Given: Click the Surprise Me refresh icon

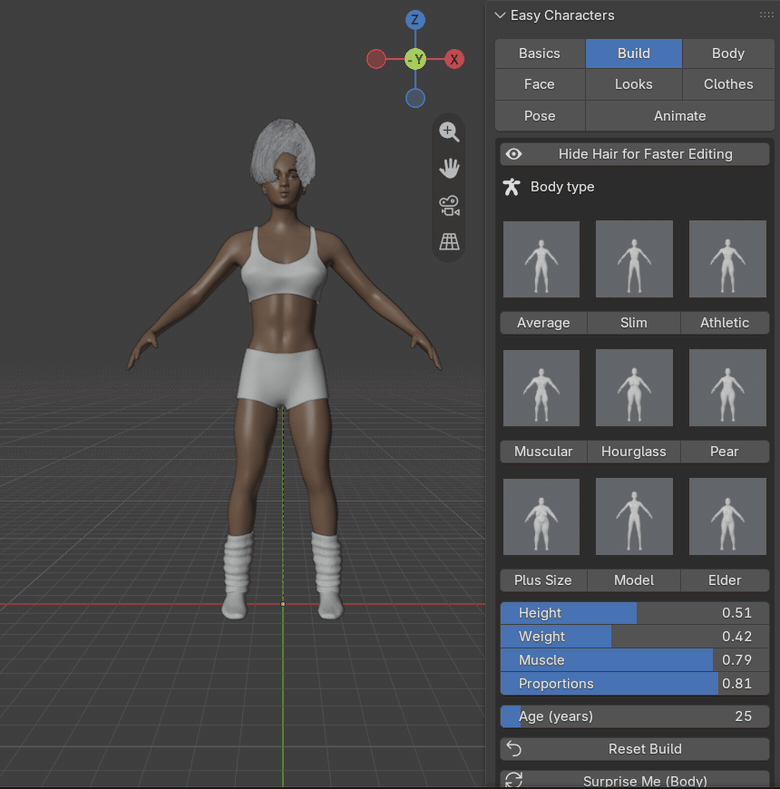Looking at the screenshot, I should 514,780.
